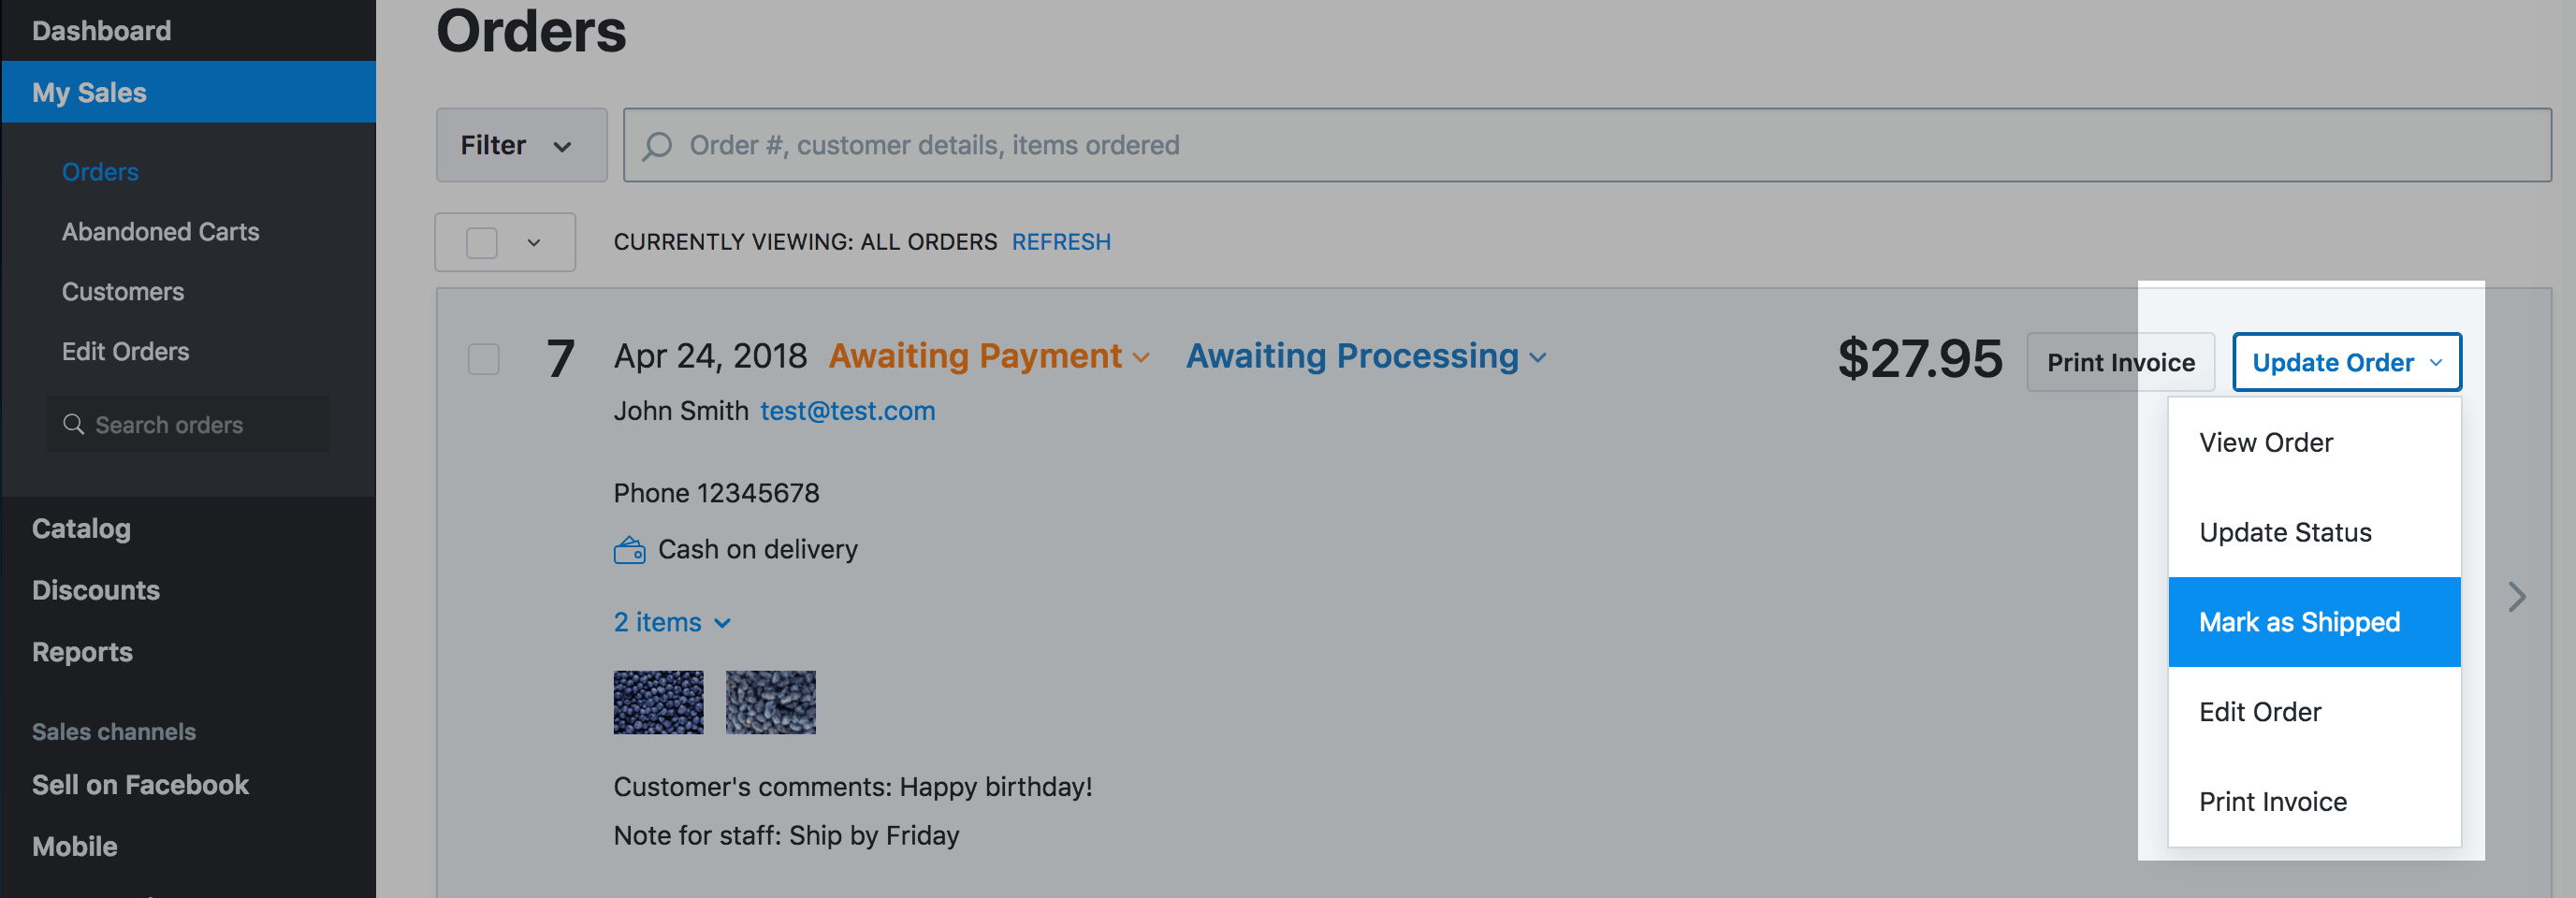Open the test@test.com email link
2576x898 pixels.
click(847, 411)
